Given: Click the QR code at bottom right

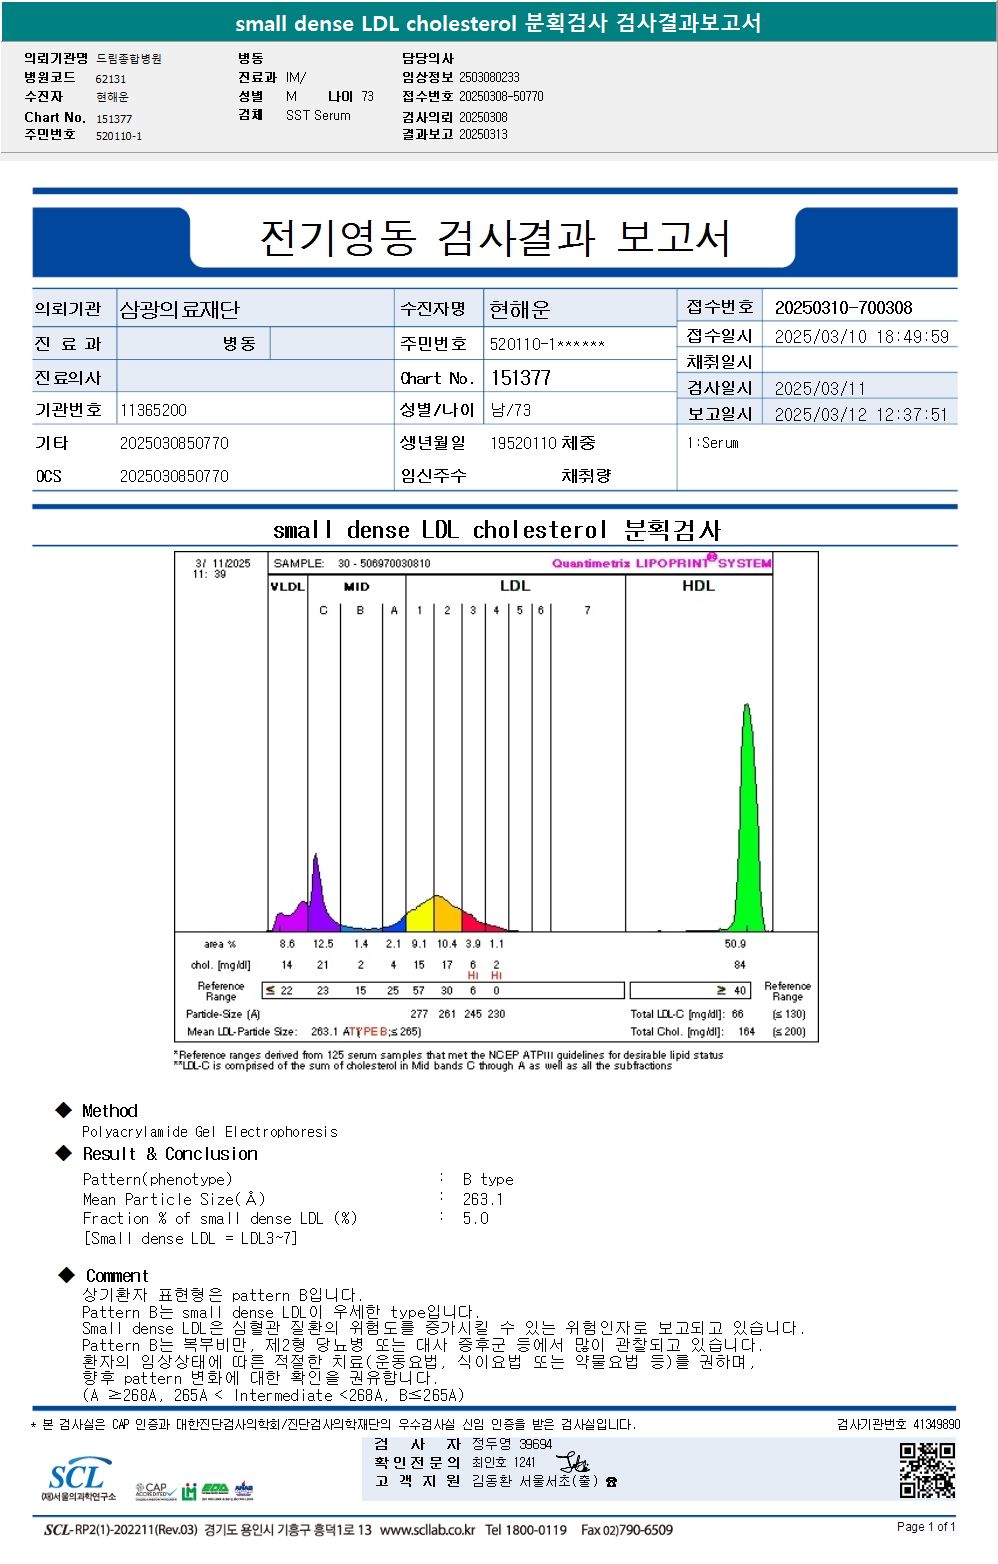Looking at the screenshot, I should 927,1469.
